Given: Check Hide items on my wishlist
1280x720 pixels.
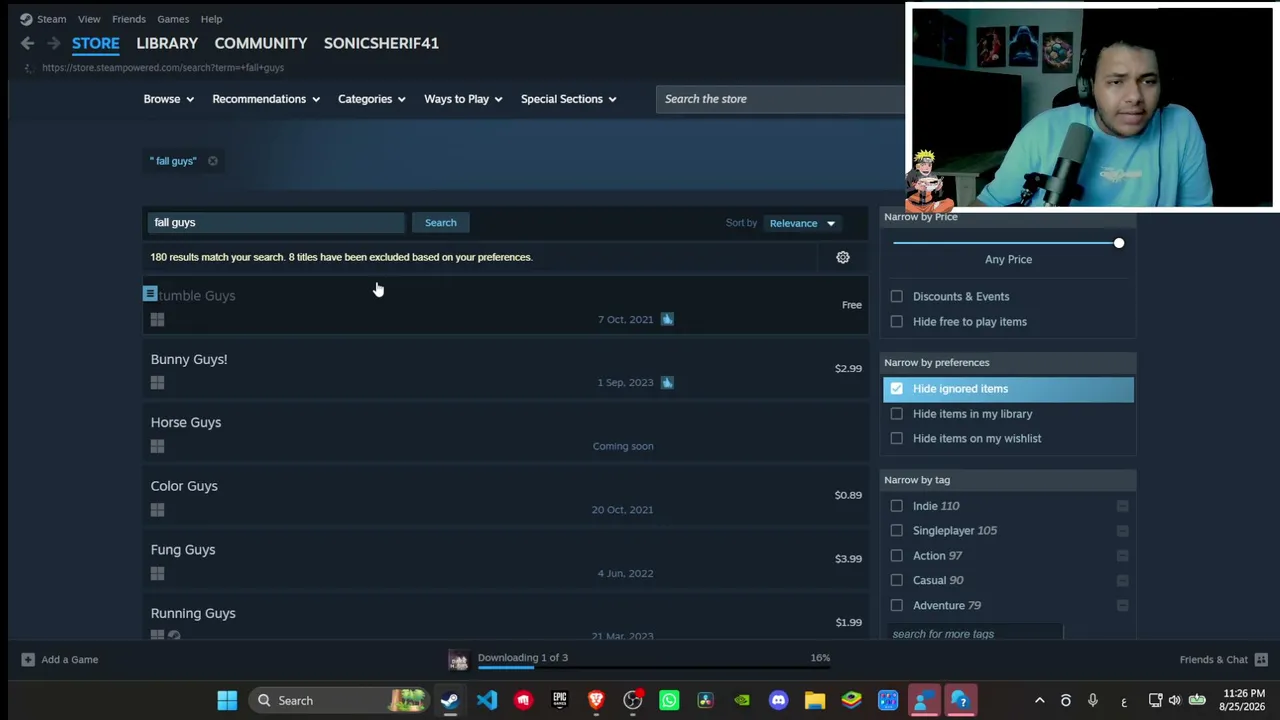Looking at the screenshot, I should pos(897,439).
